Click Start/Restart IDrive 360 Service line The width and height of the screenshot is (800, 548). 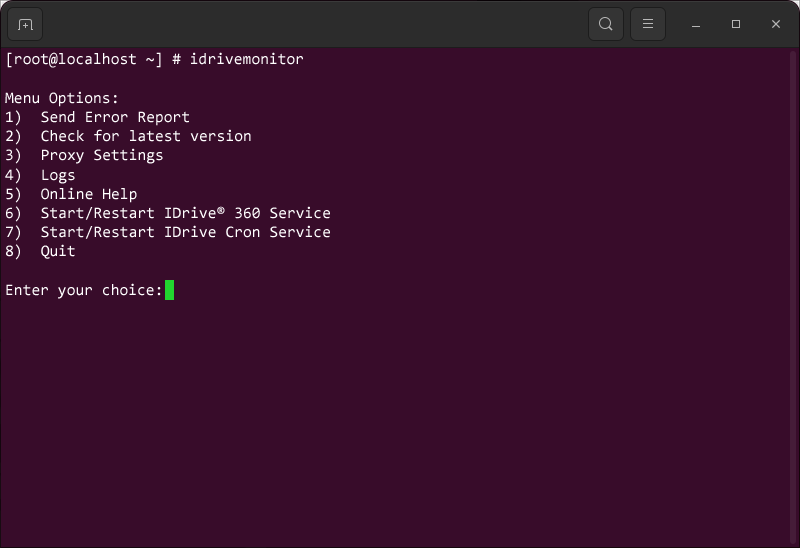coord(185,213)
